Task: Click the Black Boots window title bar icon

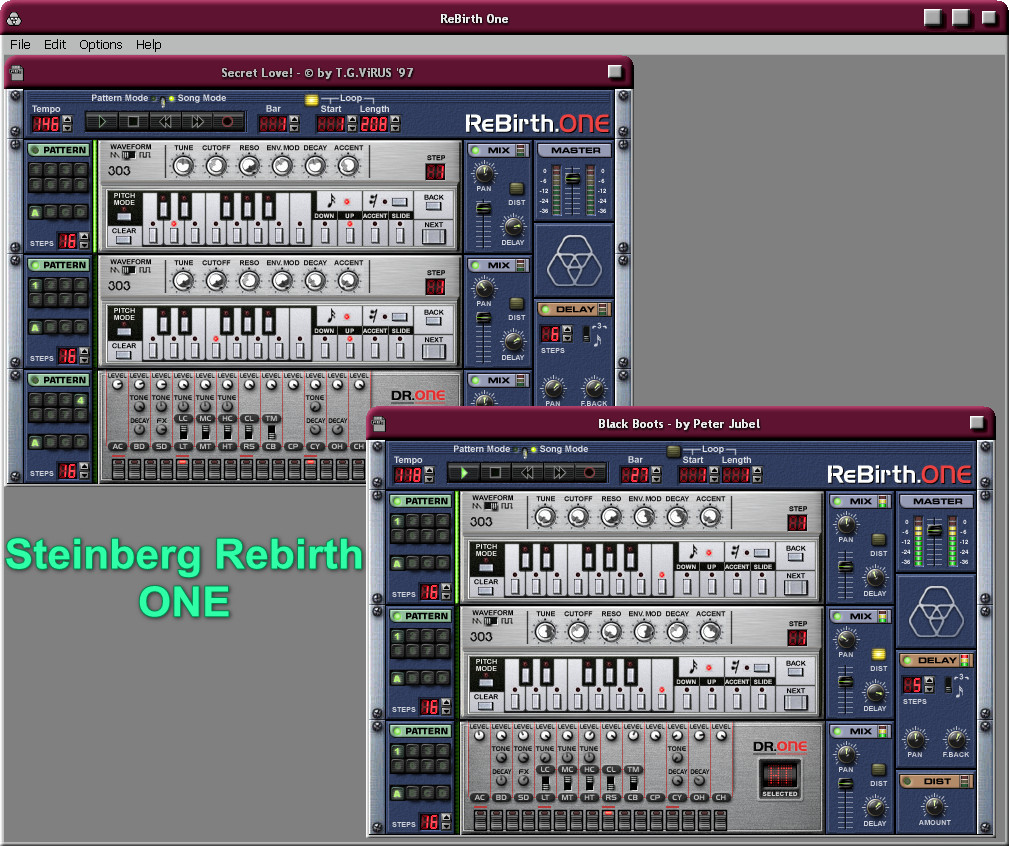Action: pos(379,423)
